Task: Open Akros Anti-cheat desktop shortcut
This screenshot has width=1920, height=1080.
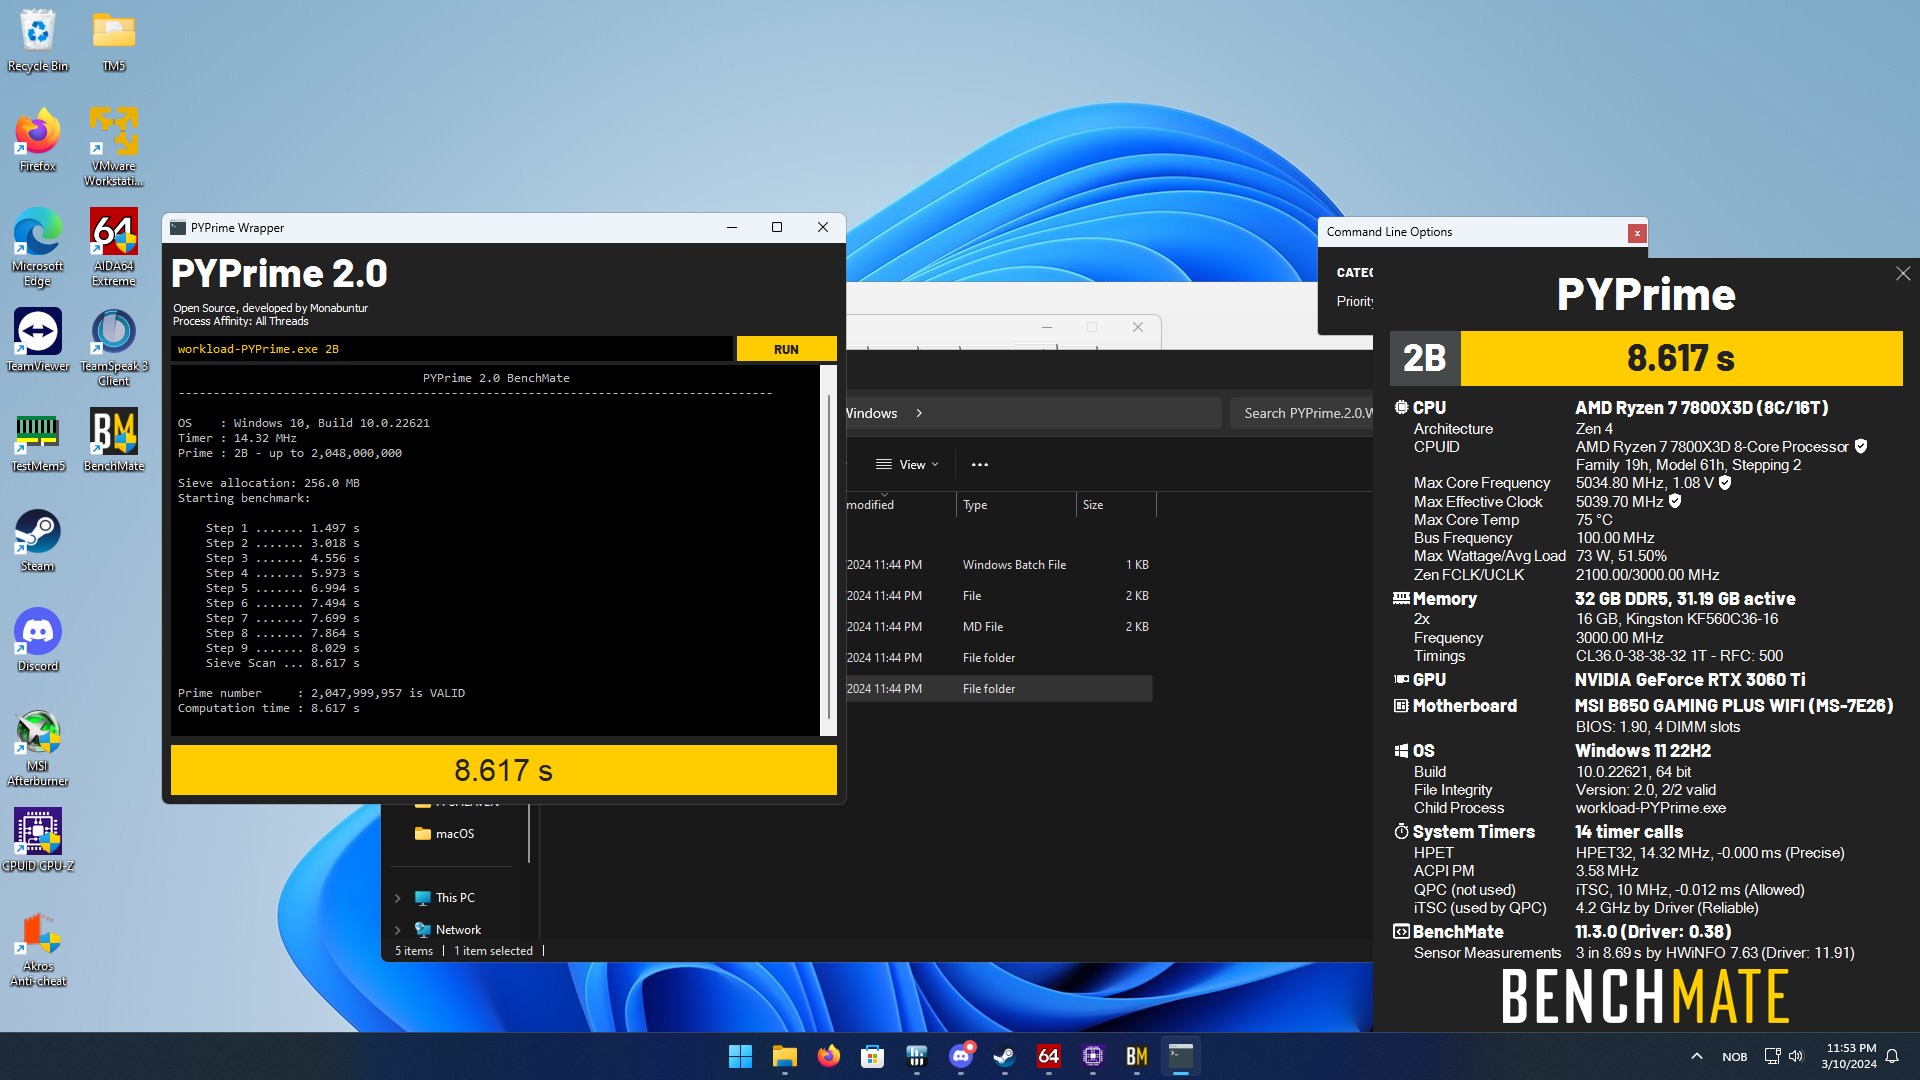Action: pos(38,950)
